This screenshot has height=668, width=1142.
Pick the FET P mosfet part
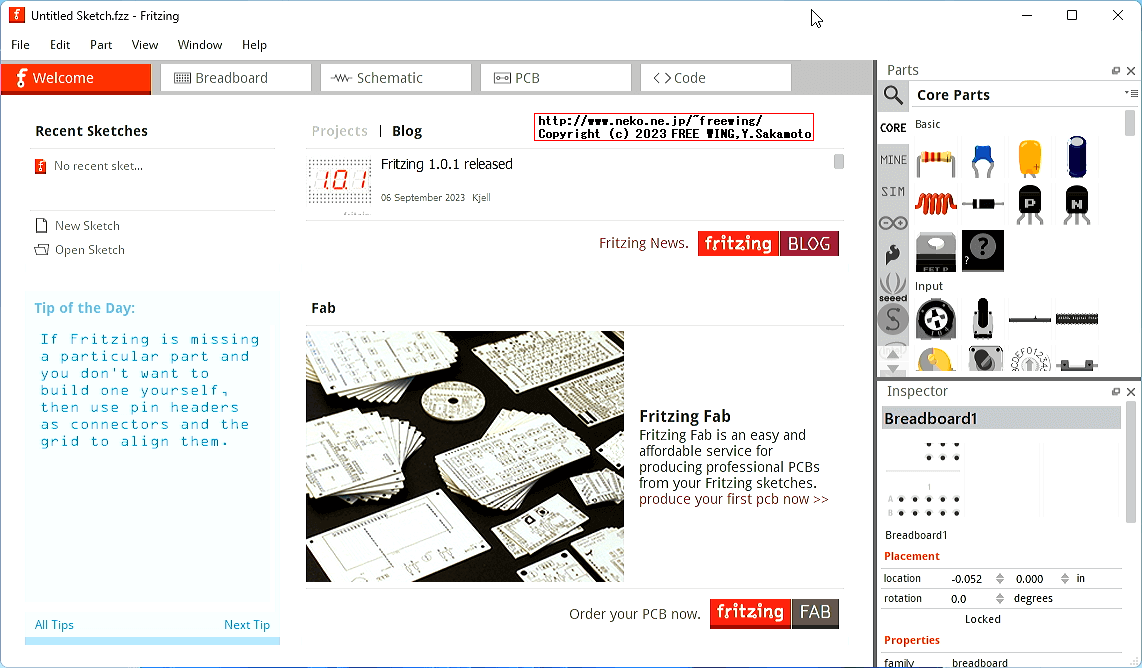point(936,251)
